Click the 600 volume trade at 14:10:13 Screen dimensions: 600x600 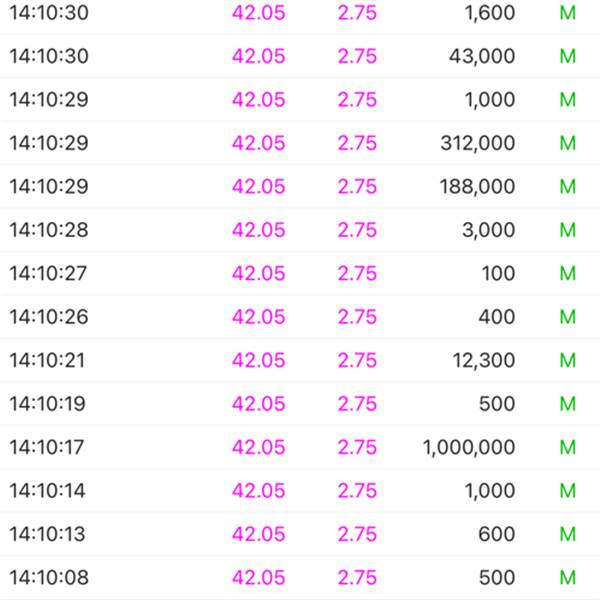tap(300, 534)
